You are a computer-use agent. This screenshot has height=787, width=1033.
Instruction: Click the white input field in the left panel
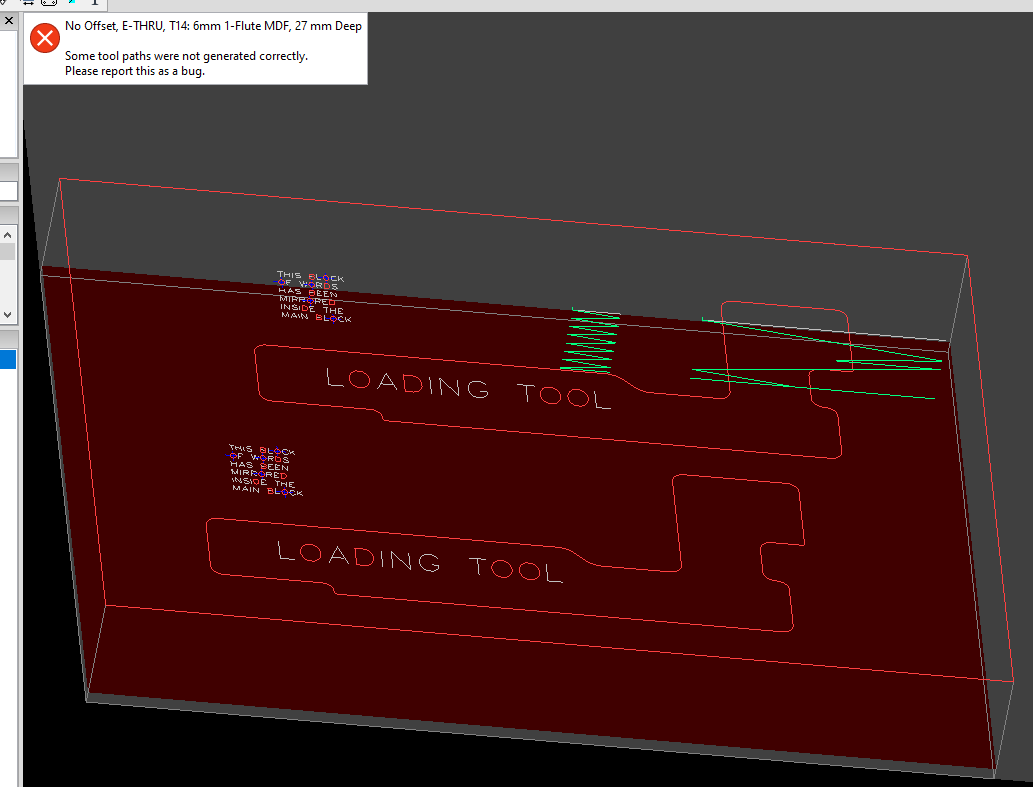point(8,191)
